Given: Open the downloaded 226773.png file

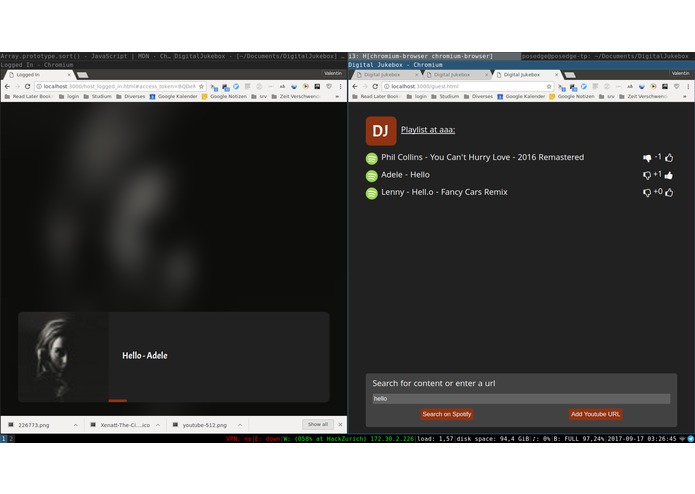Looking at the screenshot, I should coord(34,425).
